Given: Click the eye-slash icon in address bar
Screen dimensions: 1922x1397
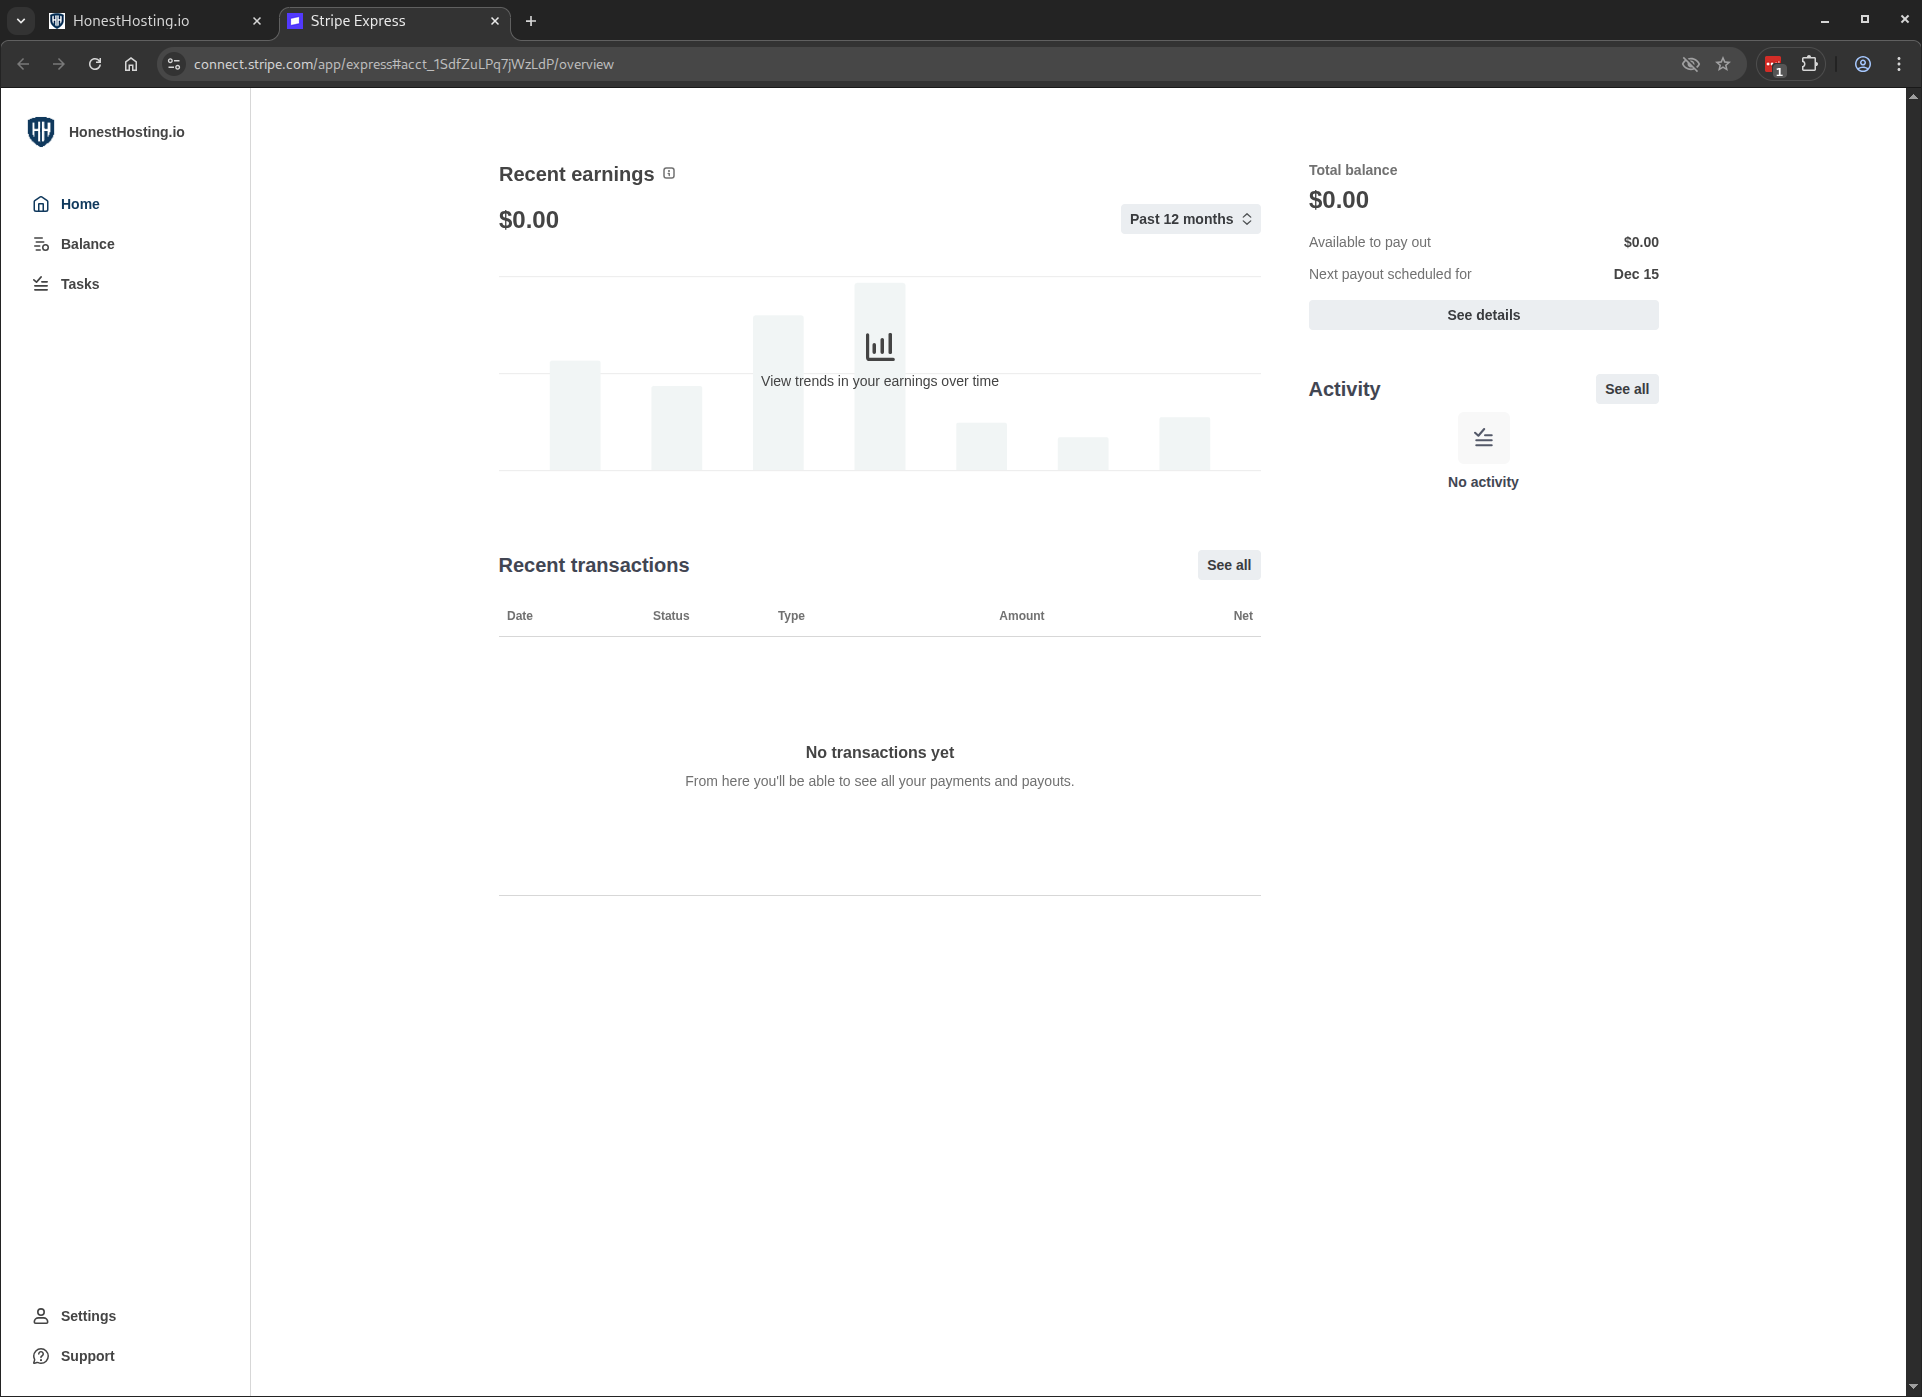Looking at the screenshot, I should tap(1690, 64).
